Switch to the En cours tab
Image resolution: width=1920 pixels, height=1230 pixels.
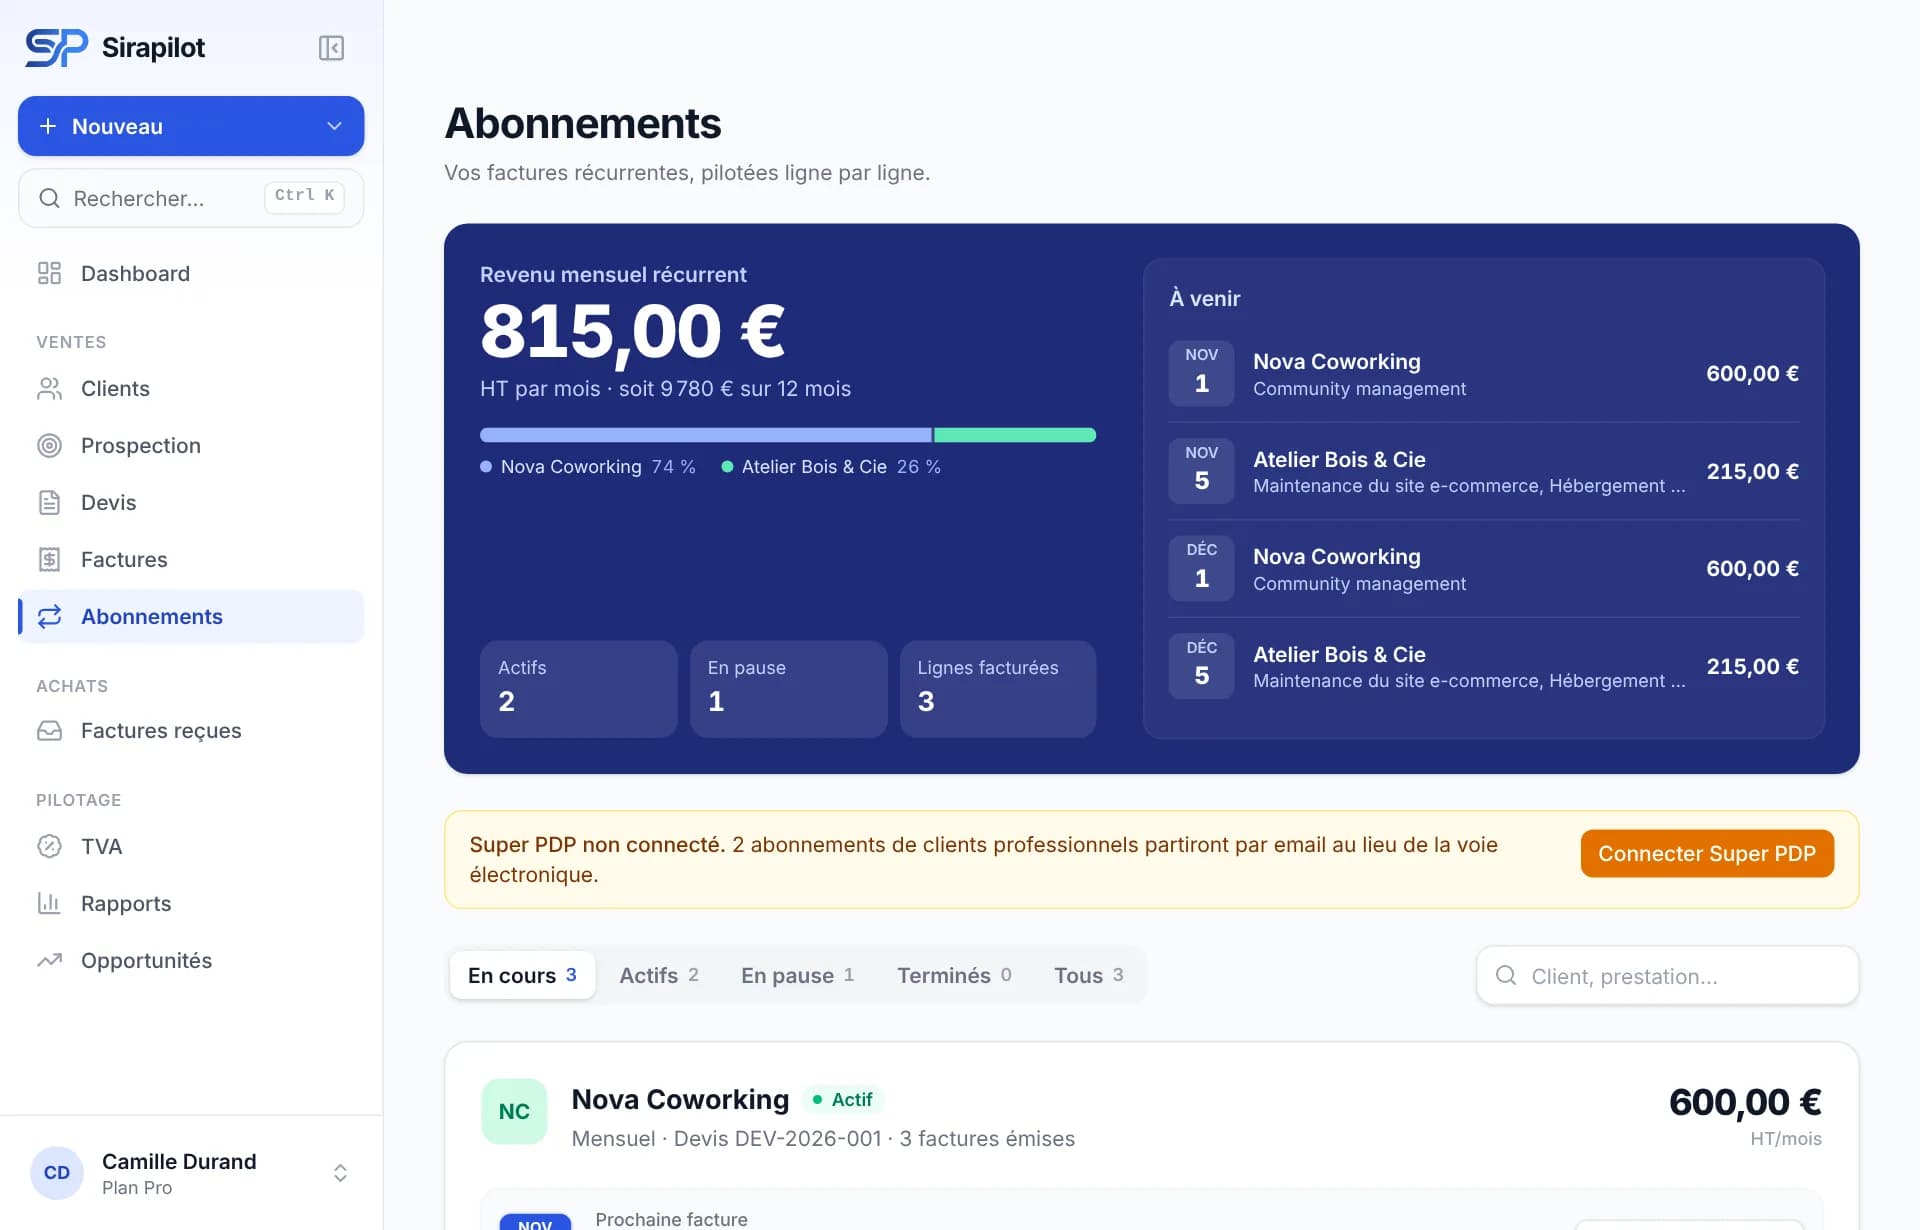pyautogui.click(x=522, y=975)
